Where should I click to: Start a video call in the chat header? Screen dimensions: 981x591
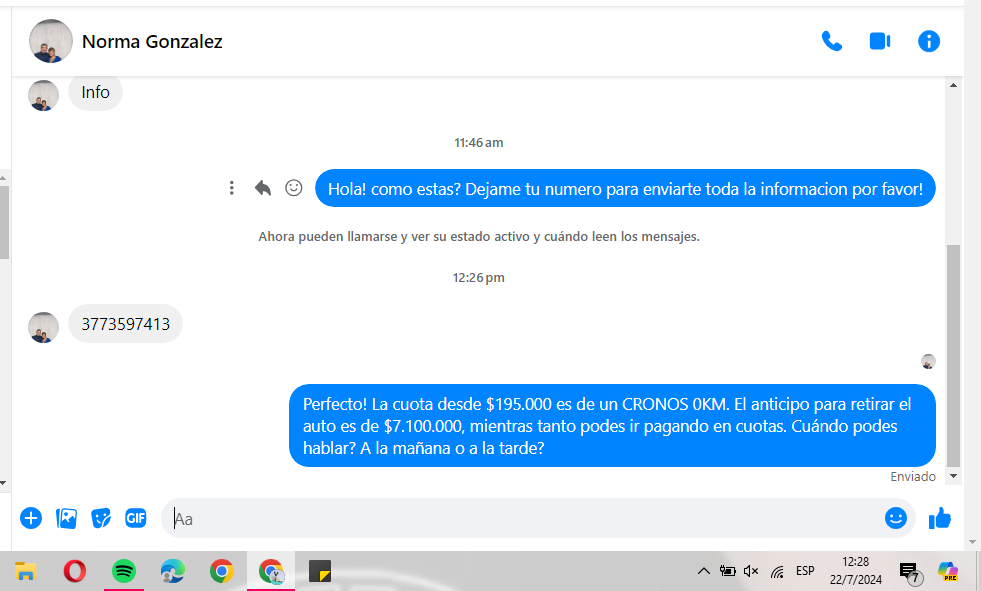[880, 41]
